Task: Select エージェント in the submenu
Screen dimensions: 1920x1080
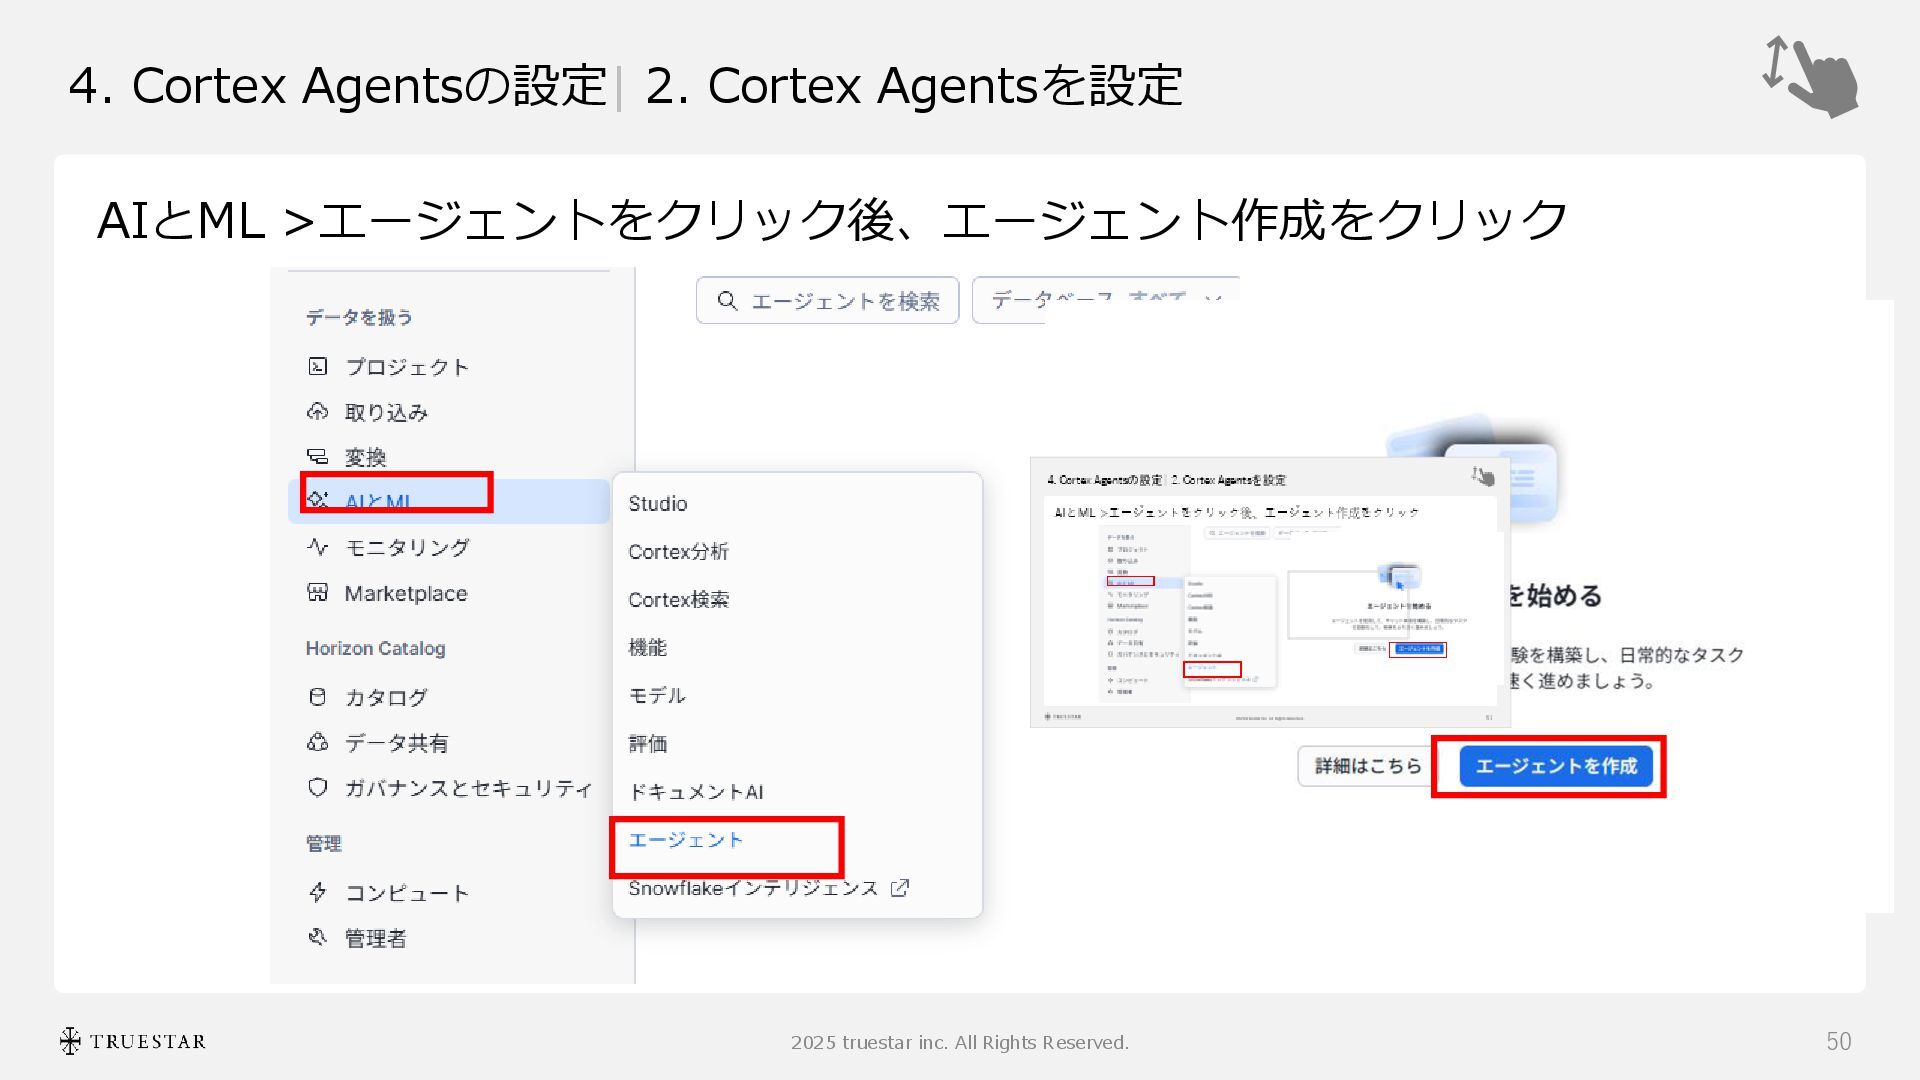Action: [x=686, y=840]
